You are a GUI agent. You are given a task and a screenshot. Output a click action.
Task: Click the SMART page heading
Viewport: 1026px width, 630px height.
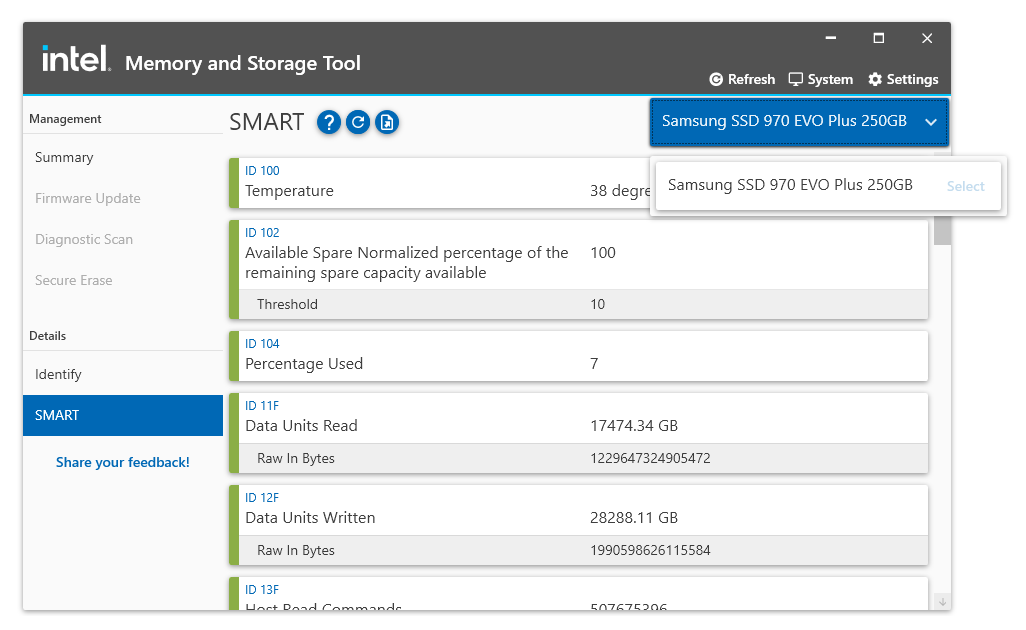[266, 122]
